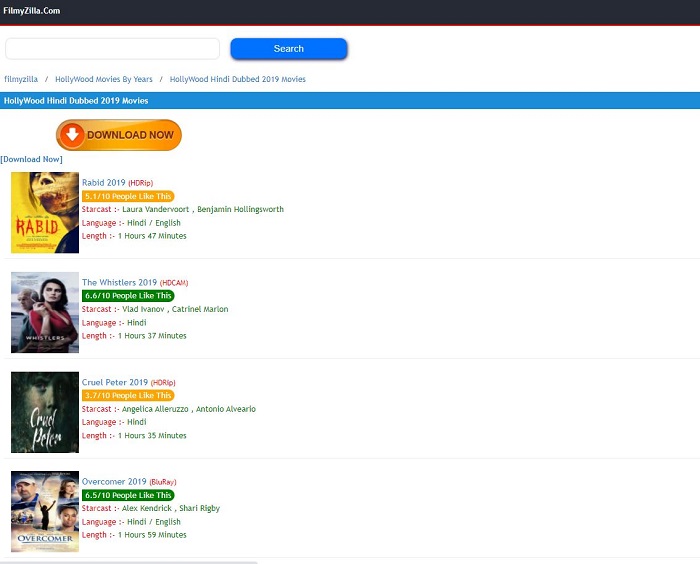
Task: Click the HDCAM tag next to Whistlers
Action: click(x=174, y=283)
